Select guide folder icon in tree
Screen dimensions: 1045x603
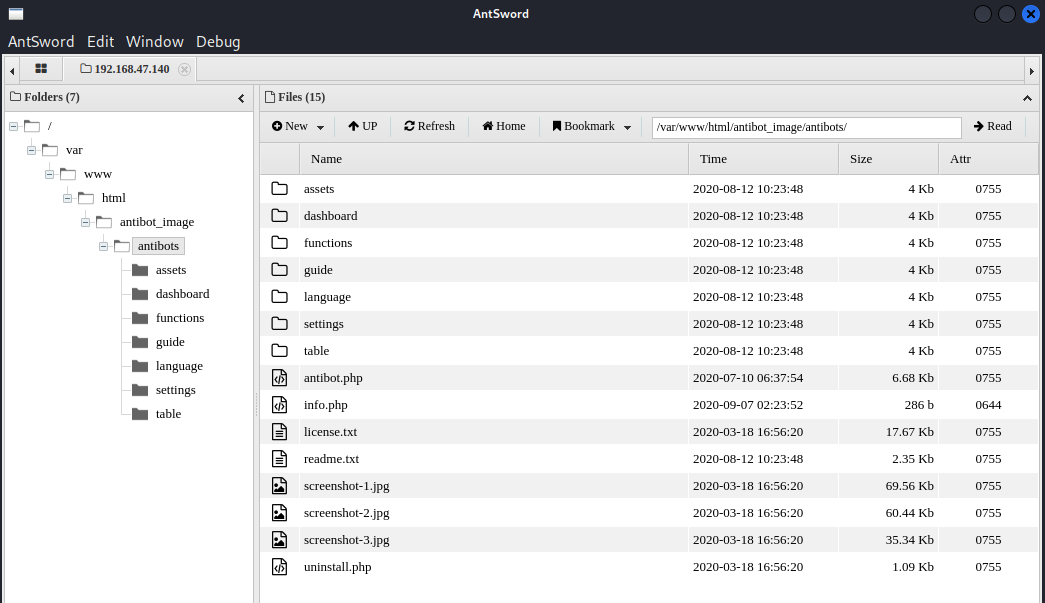[140, 342]
